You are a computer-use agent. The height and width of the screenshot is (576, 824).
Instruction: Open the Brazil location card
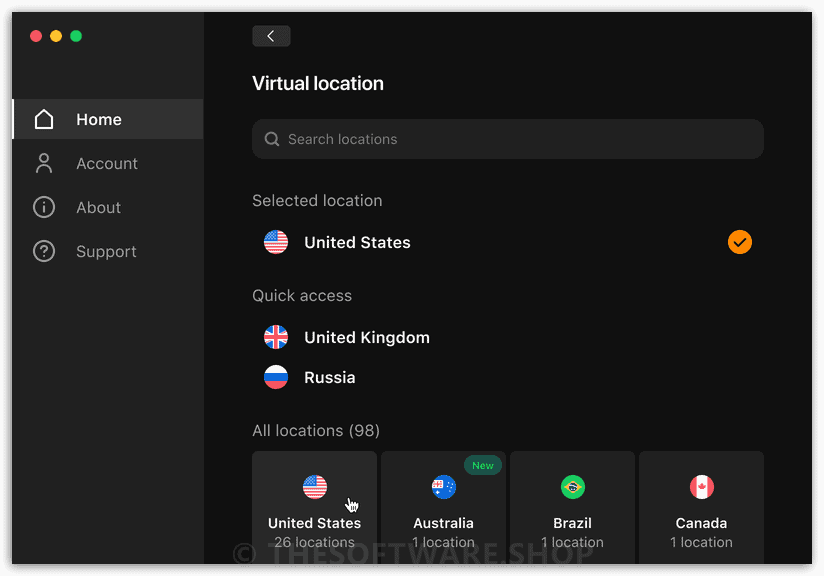click(572, 507)
